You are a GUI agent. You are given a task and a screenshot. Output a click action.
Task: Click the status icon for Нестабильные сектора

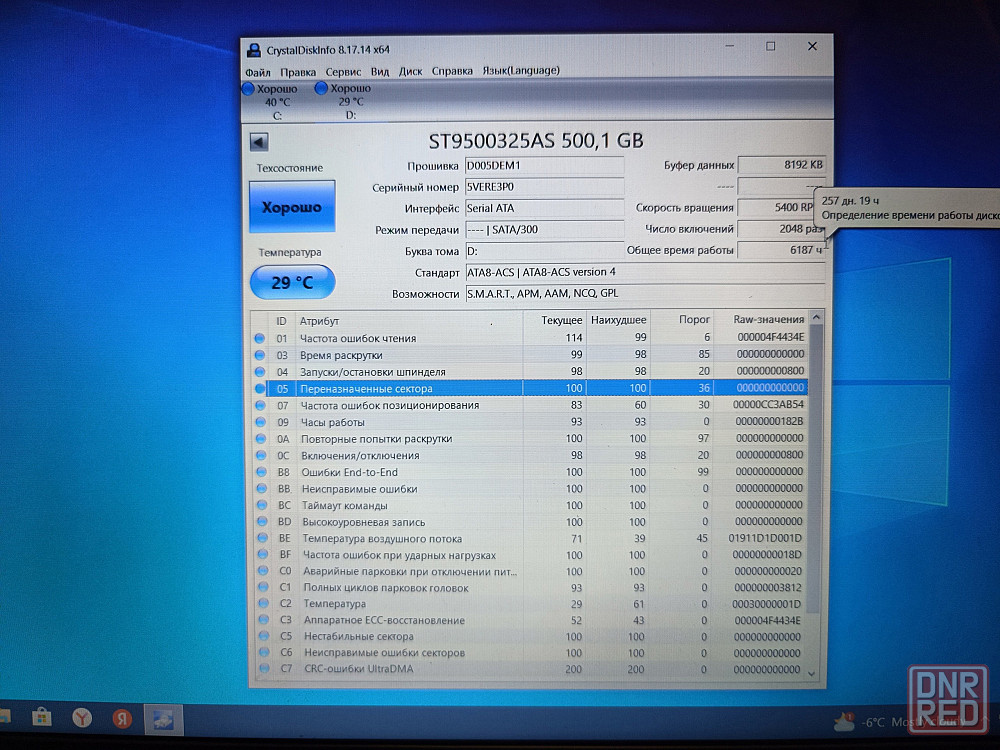point(264,636)
